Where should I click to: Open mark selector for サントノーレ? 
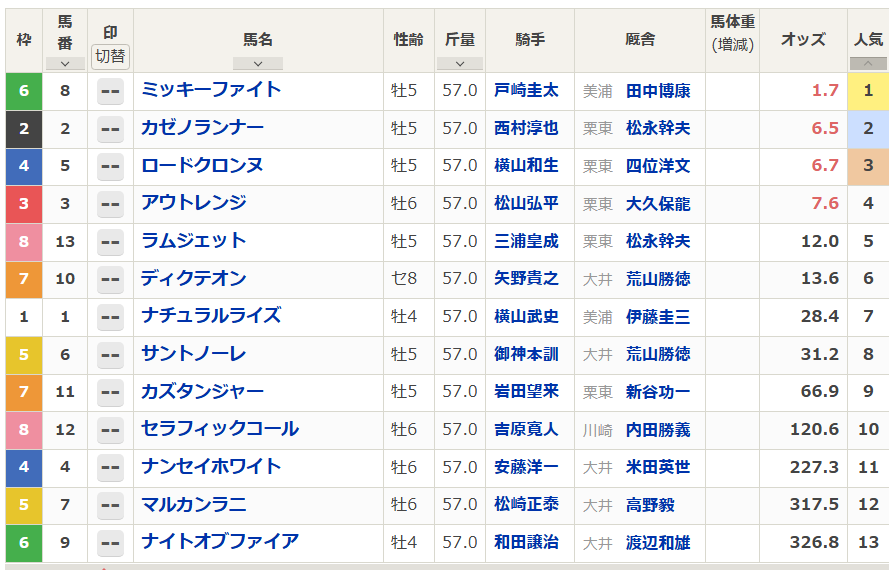pos(110,354)
